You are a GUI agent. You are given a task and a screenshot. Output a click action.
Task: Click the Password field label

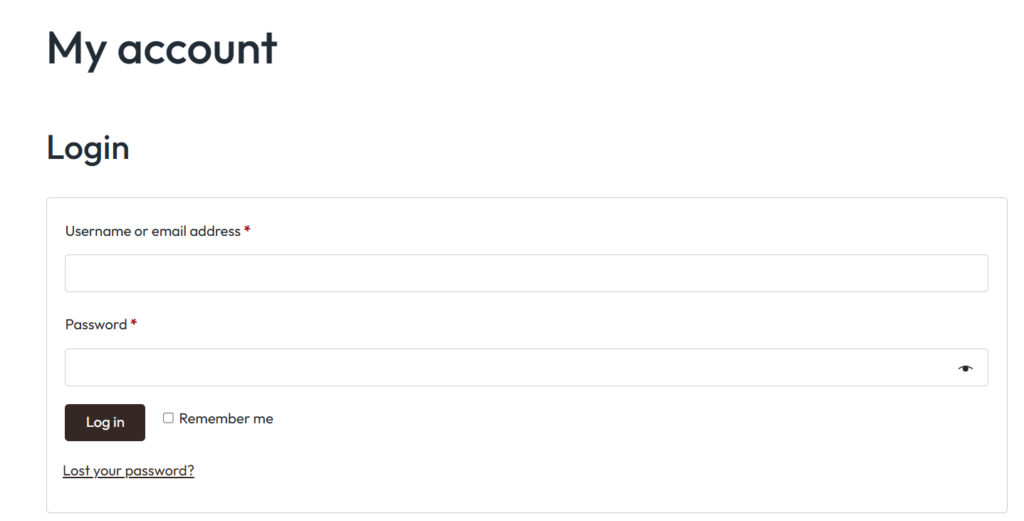pyautogui.click(x=96, y=324)
